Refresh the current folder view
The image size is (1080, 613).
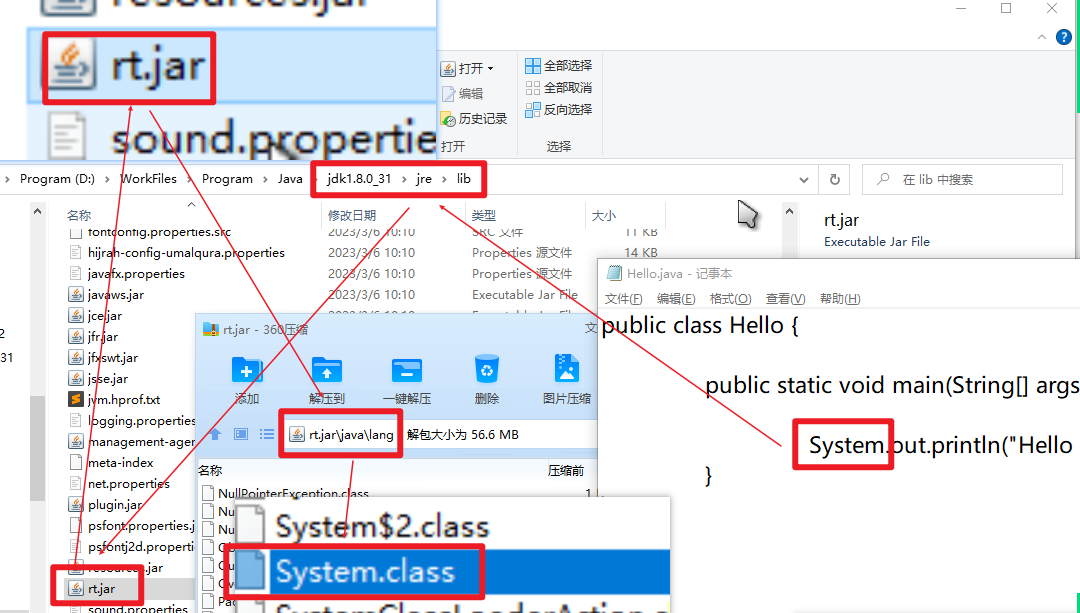(834, 180)
